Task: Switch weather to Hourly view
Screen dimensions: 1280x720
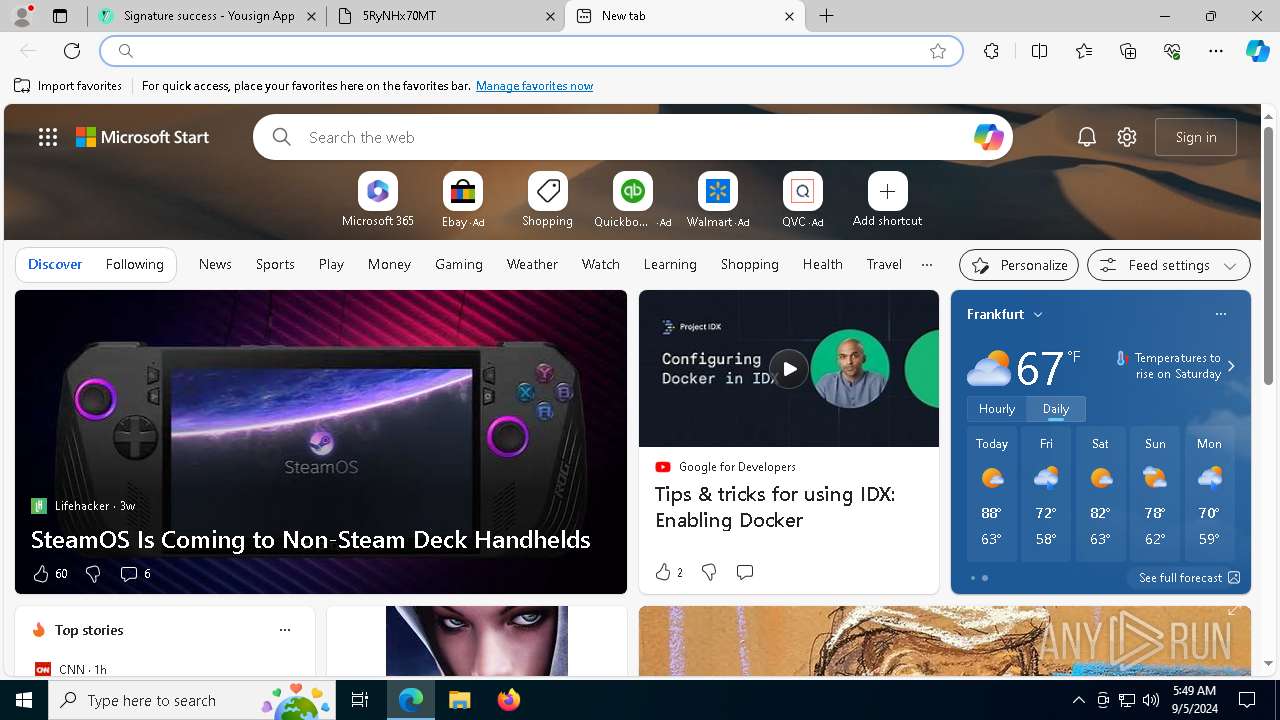Action: pyautogui.click(x=996, y=408)
